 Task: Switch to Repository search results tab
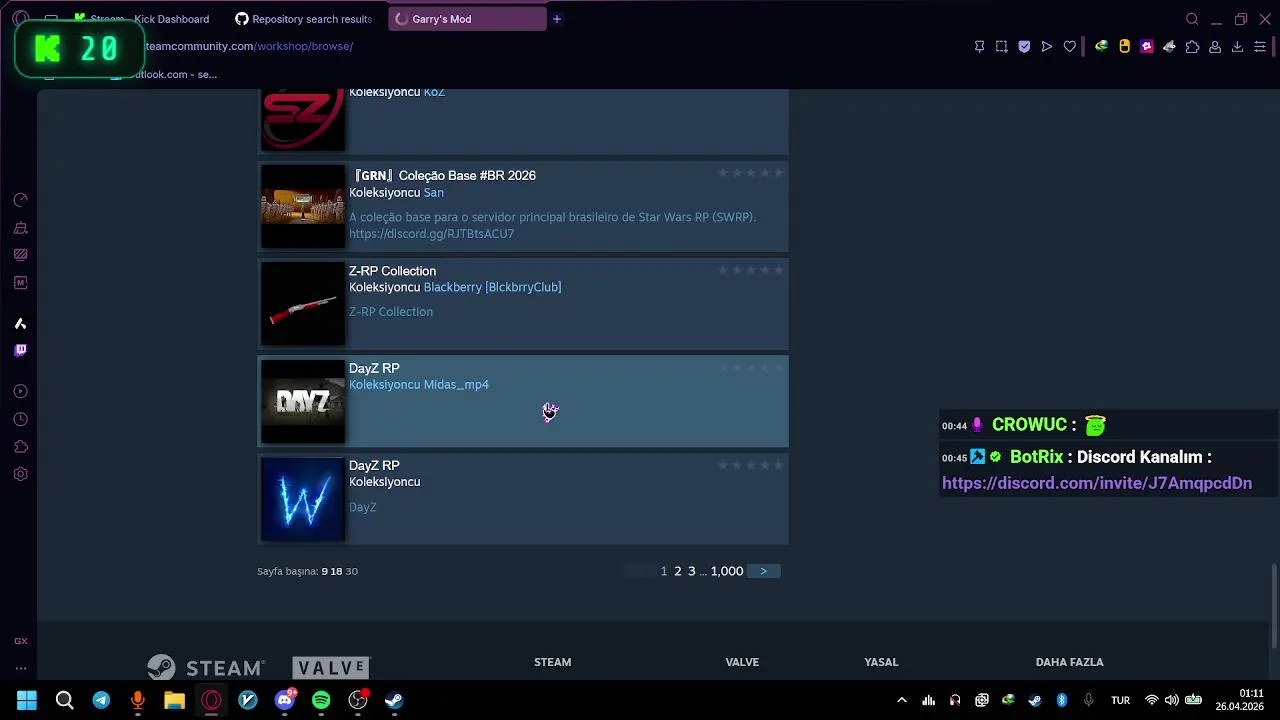point(303,19)
